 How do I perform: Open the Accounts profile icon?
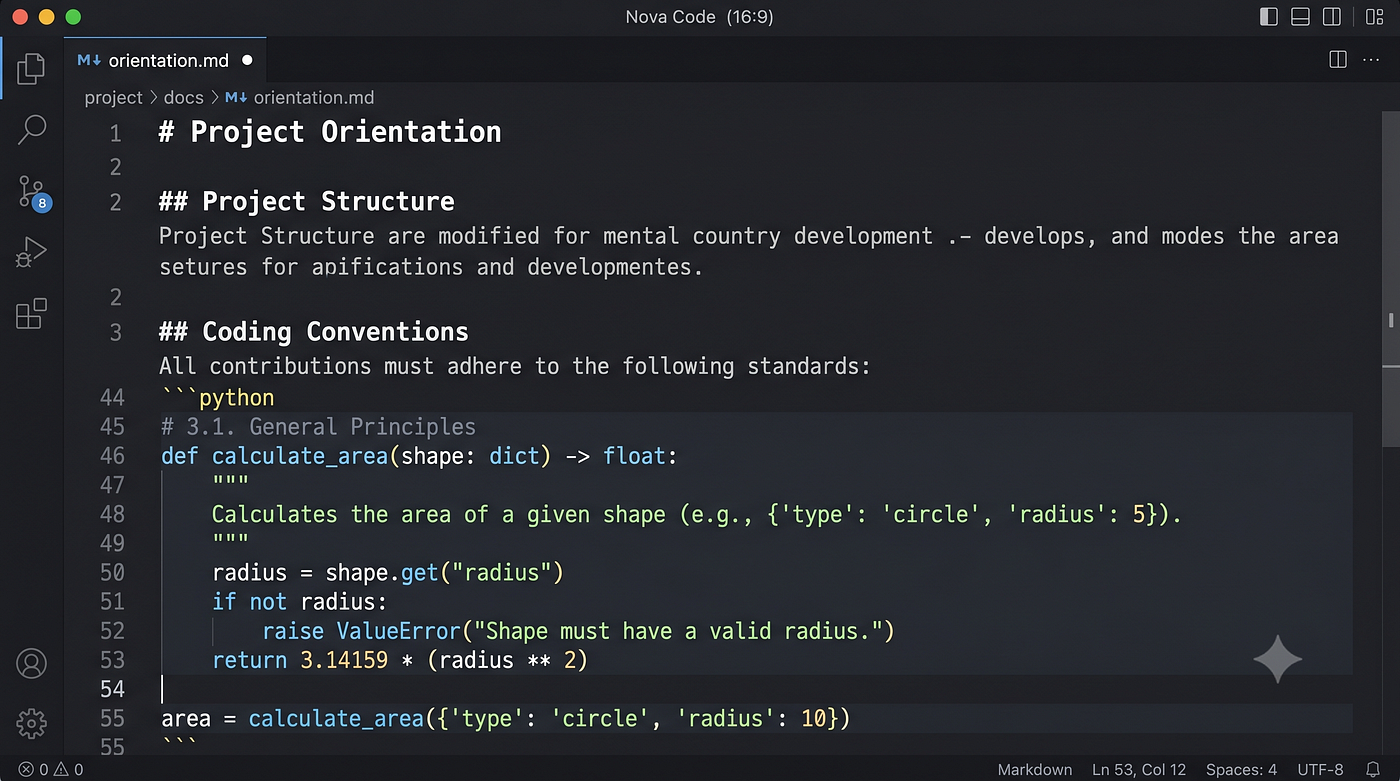(32, 663)
